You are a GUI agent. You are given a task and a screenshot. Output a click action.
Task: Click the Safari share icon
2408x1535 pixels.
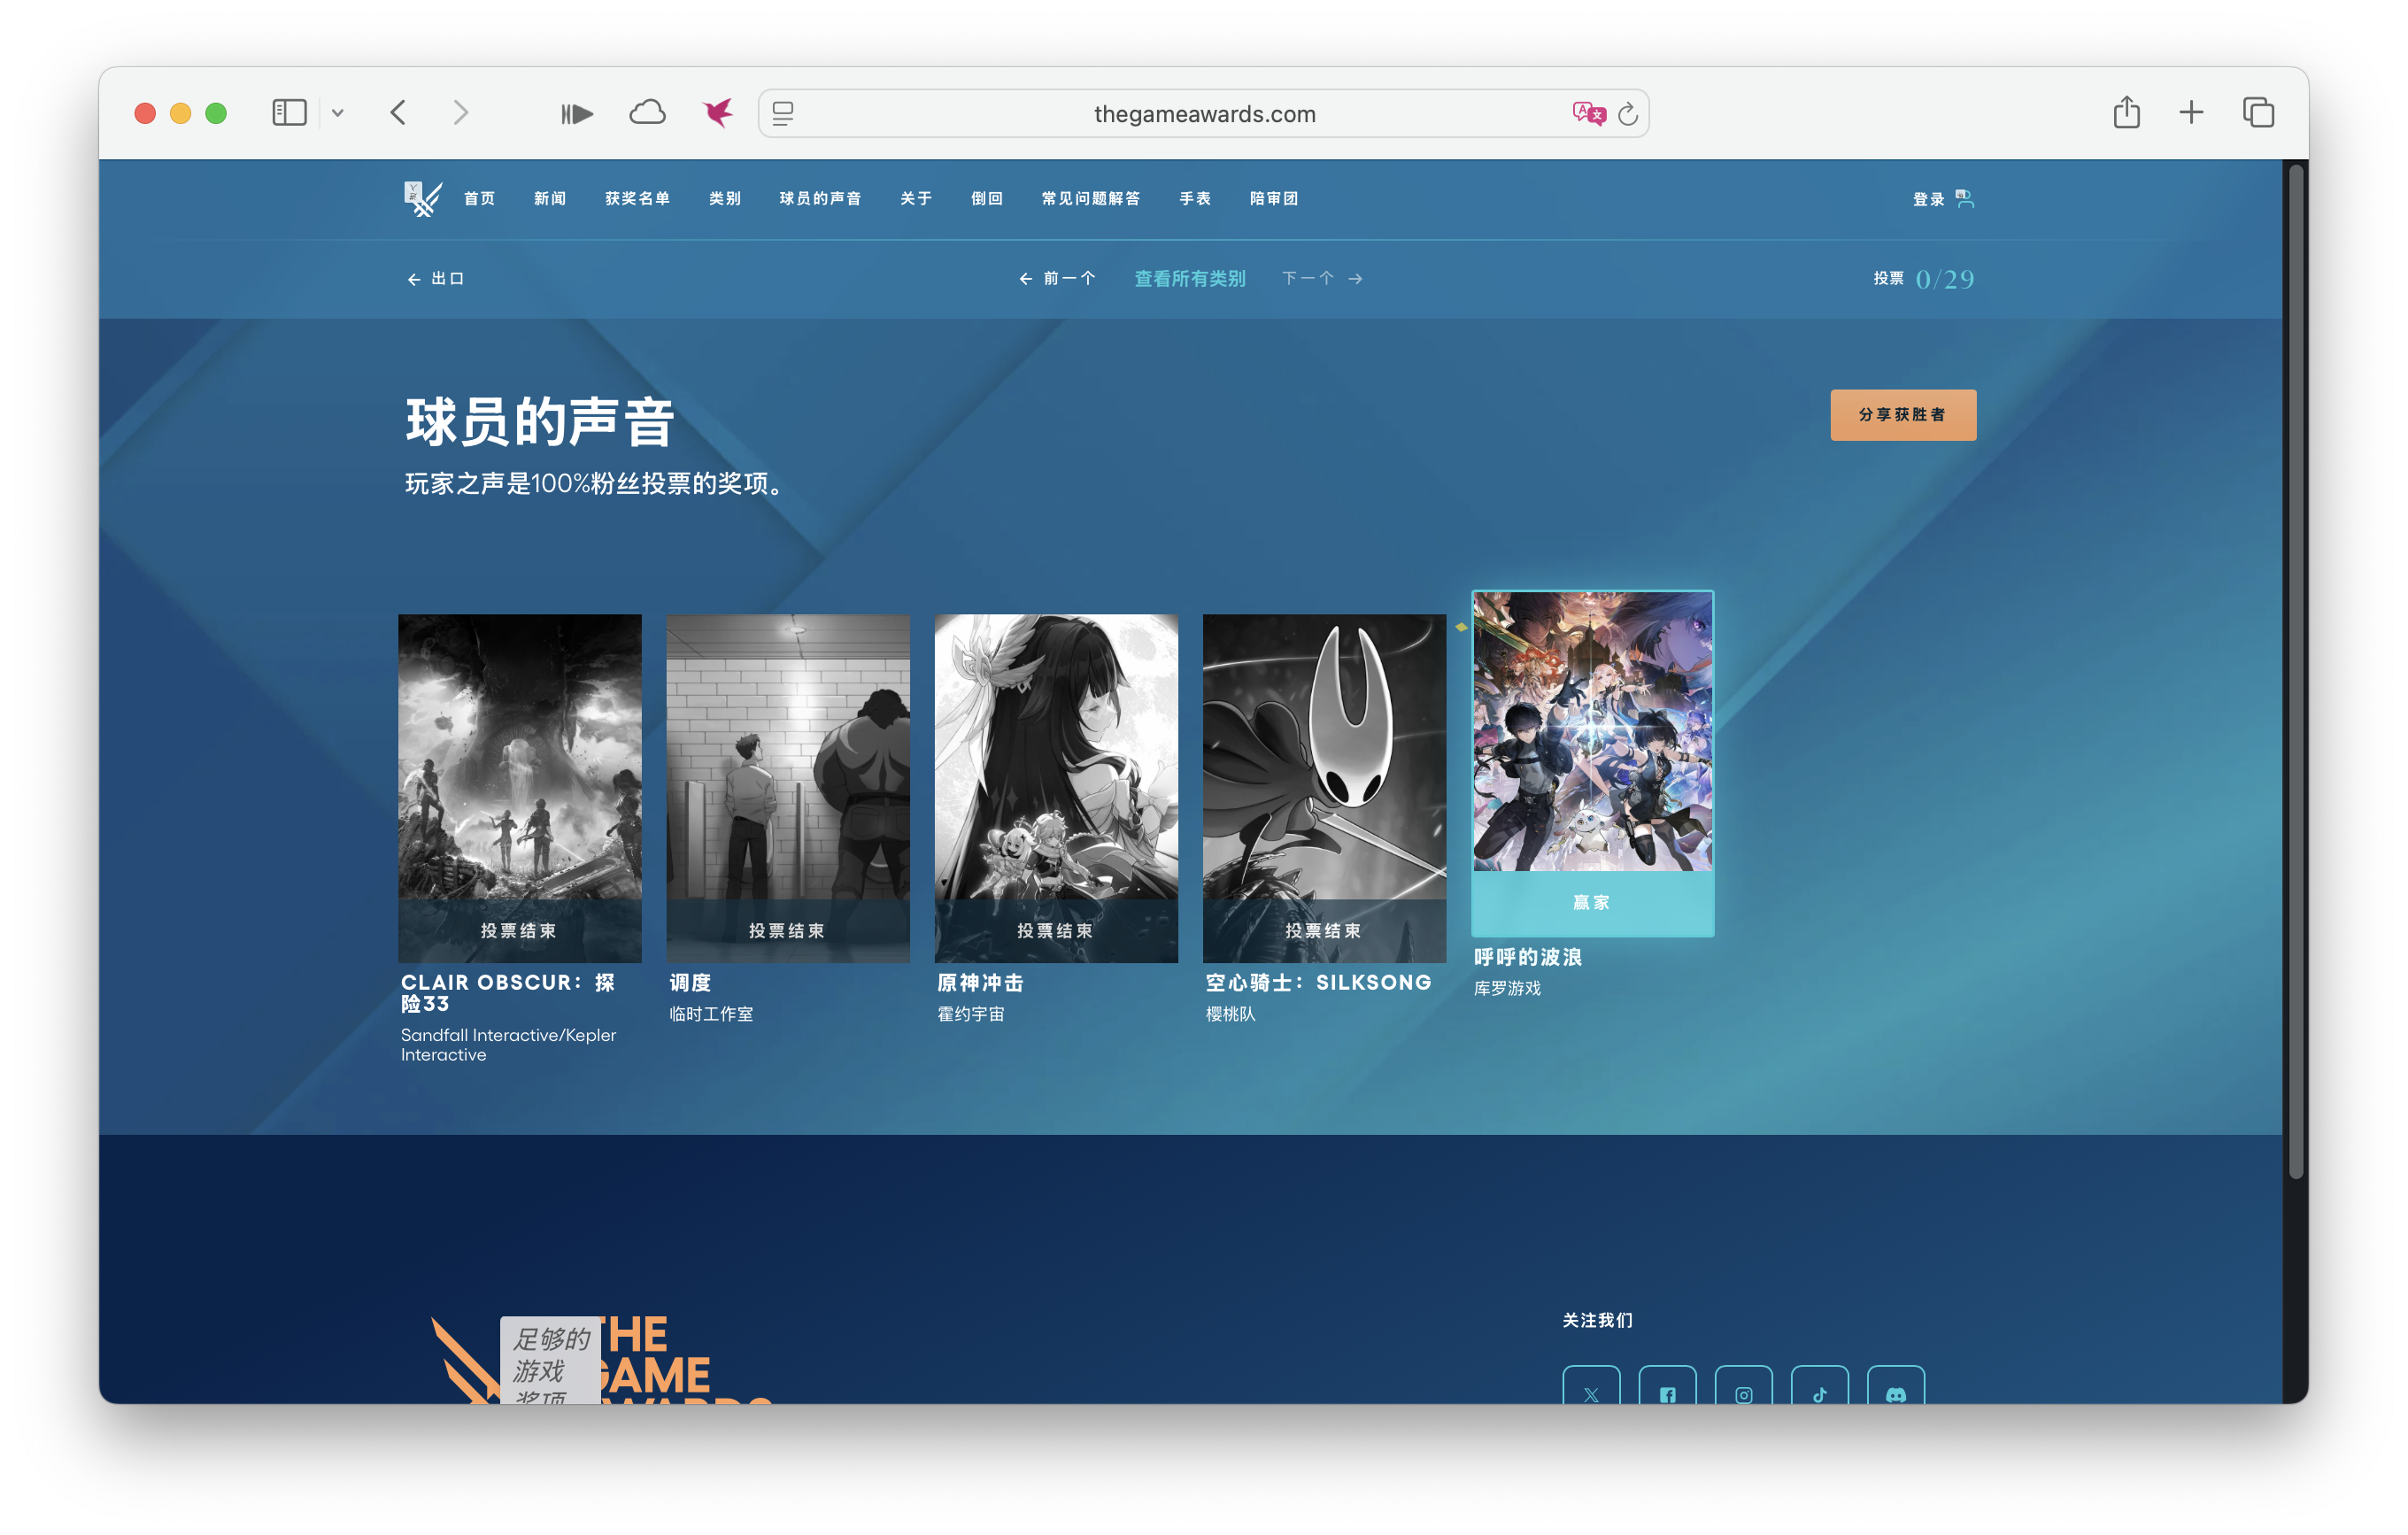tap(2126, 112)
